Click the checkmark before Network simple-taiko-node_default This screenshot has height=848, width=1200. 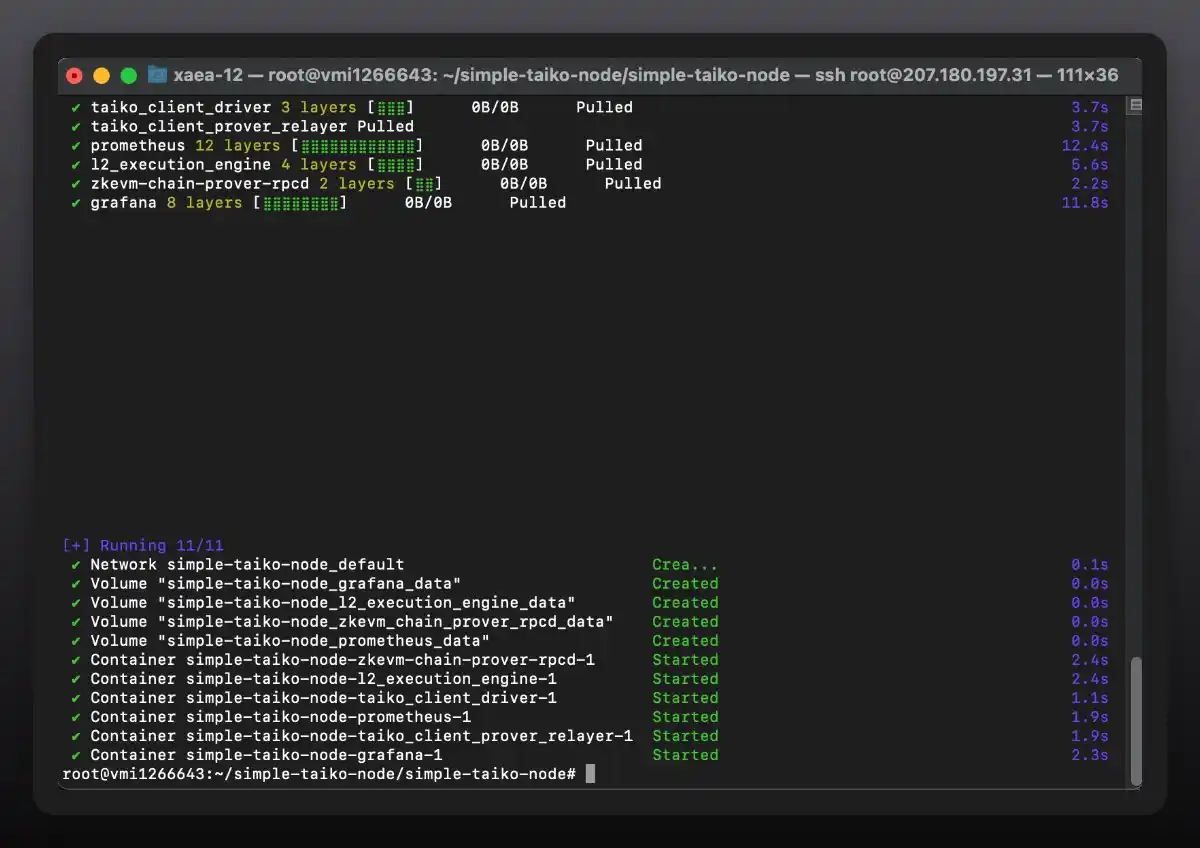point(76,565)
